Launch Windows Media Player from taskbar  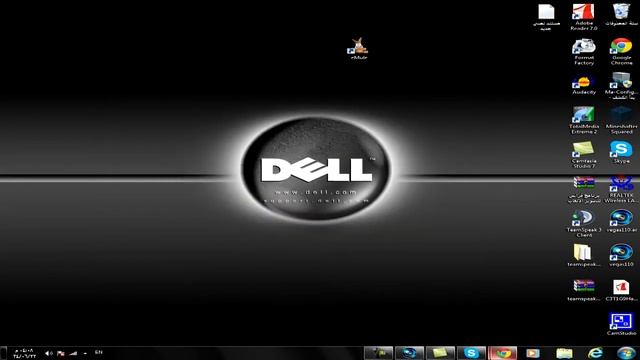point(533,353)
